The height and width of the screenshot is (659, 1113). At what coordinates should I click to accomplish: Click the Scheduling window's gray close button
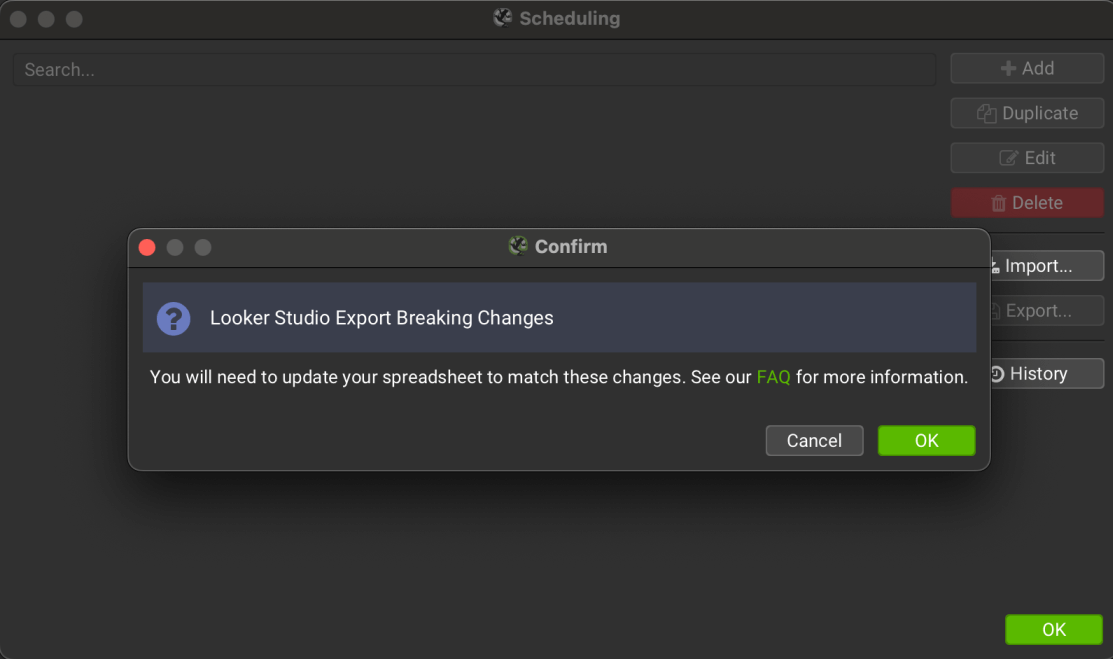(18, 19)
